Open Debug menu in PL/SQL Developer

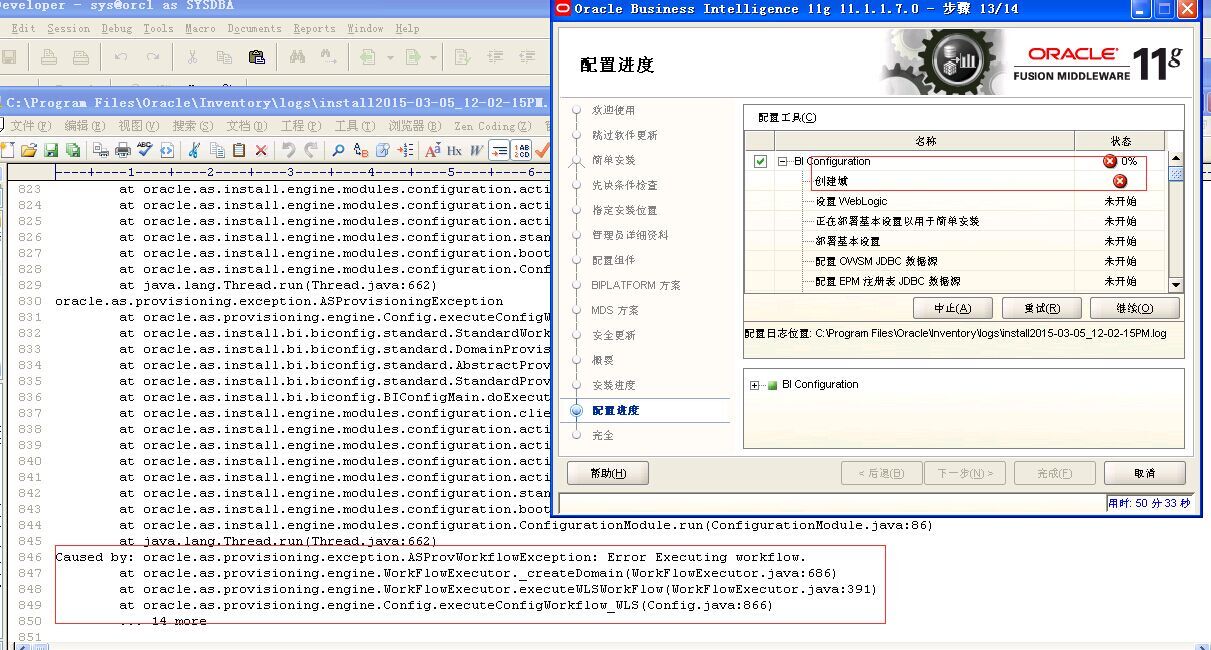[116, 29]
